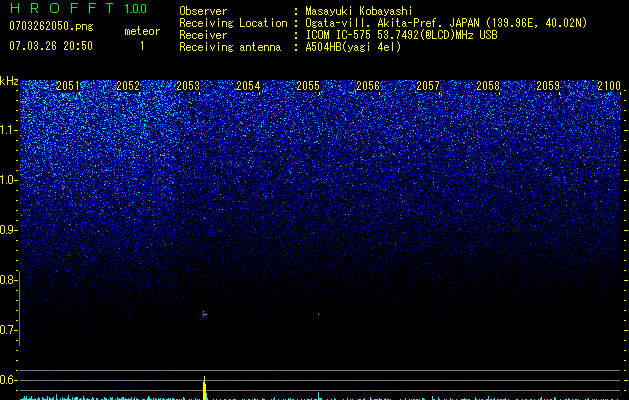Click the meteor count label
The height and width of the screenshot is (400, 629).
(x=142, y=31)
